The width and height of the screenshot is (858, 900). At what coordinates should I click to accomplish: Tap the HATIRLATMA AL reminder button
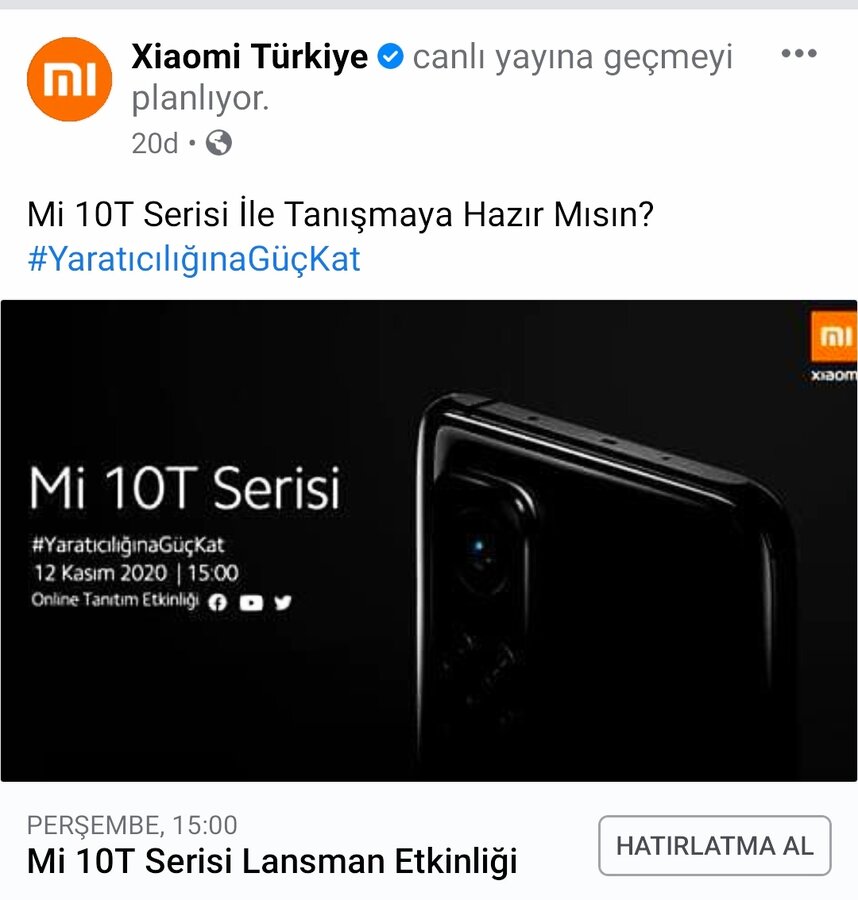click(x=715, y=845)
